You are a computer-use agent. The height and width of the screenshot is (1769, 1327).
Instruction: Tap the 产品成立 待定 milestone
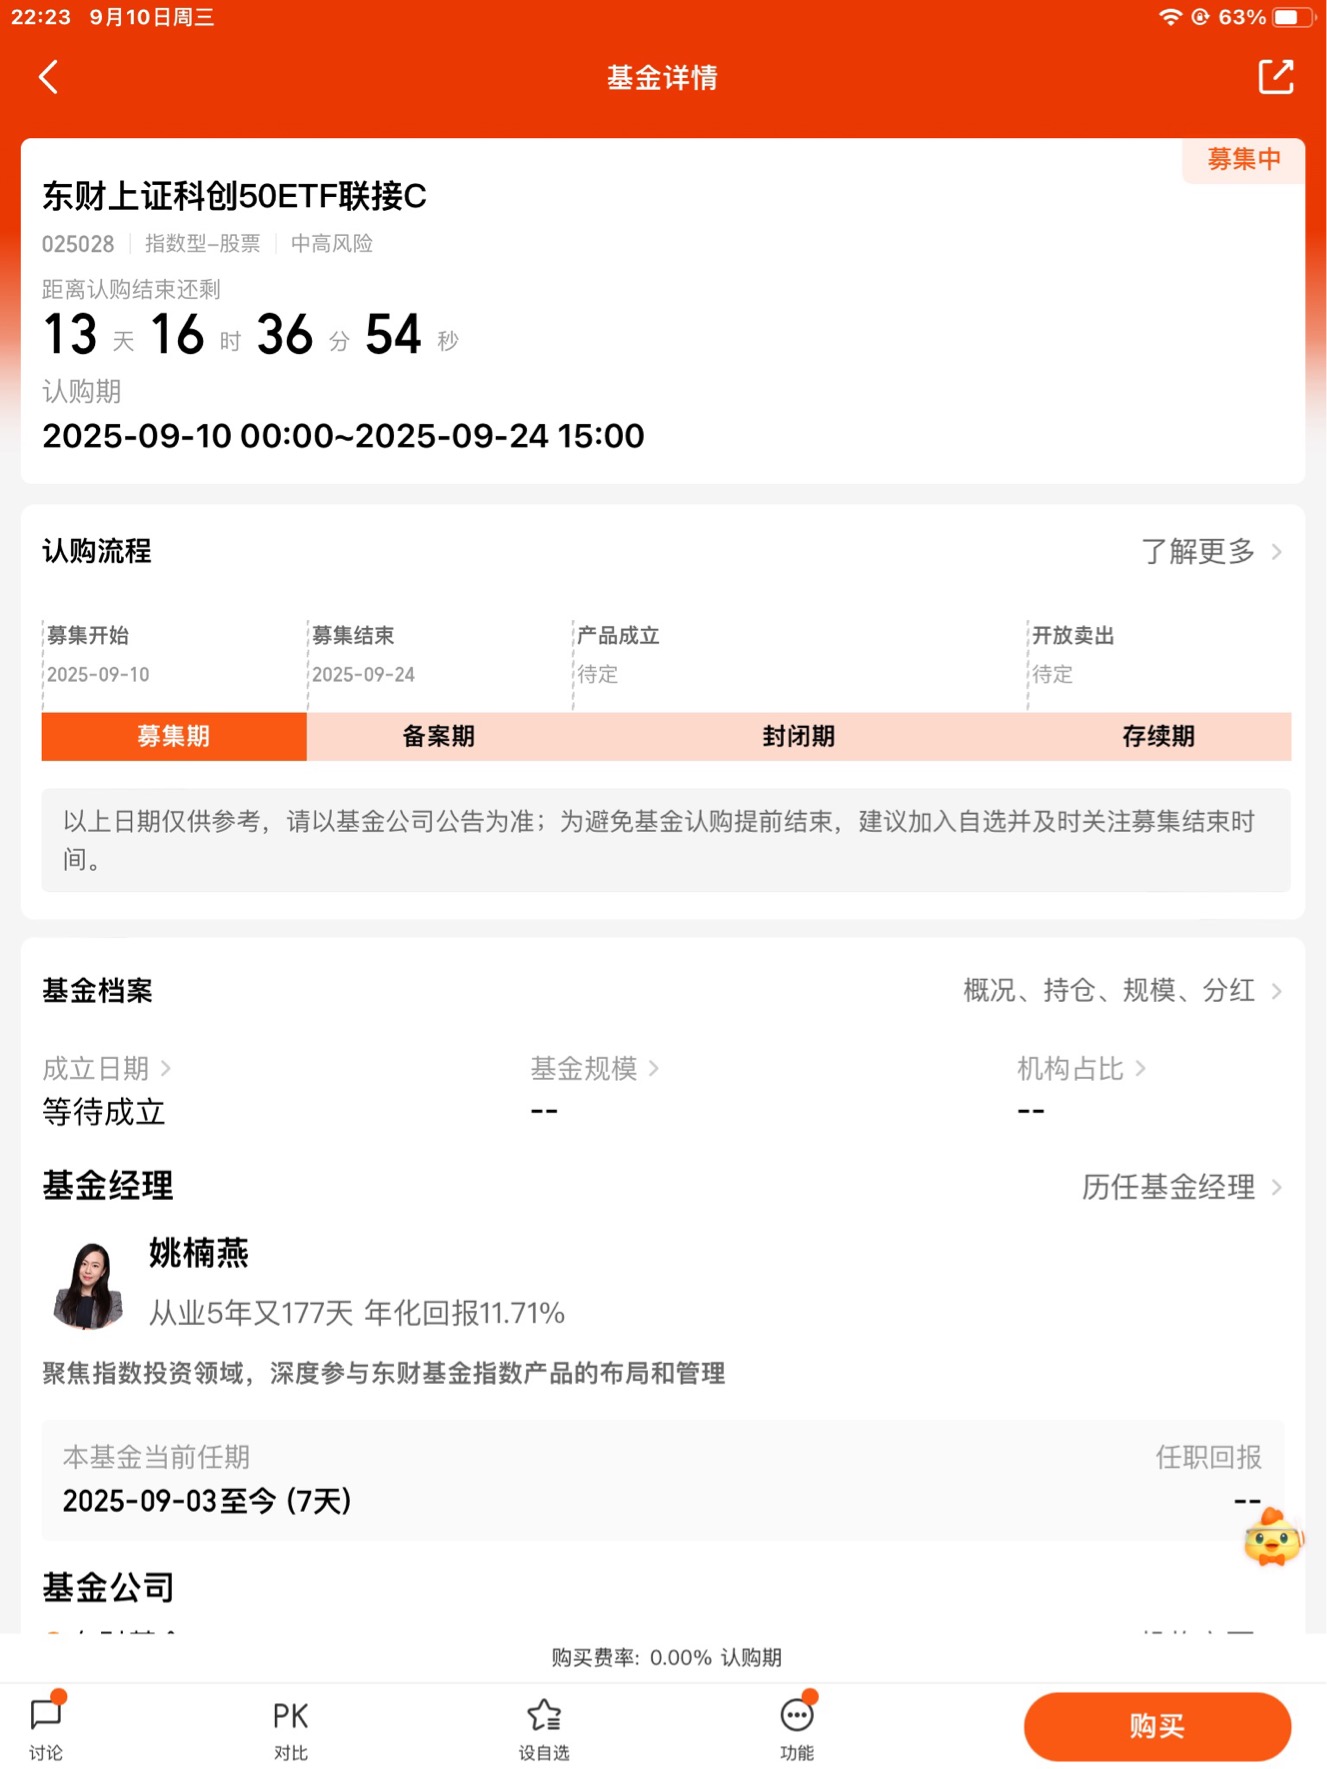coord(618,655)
